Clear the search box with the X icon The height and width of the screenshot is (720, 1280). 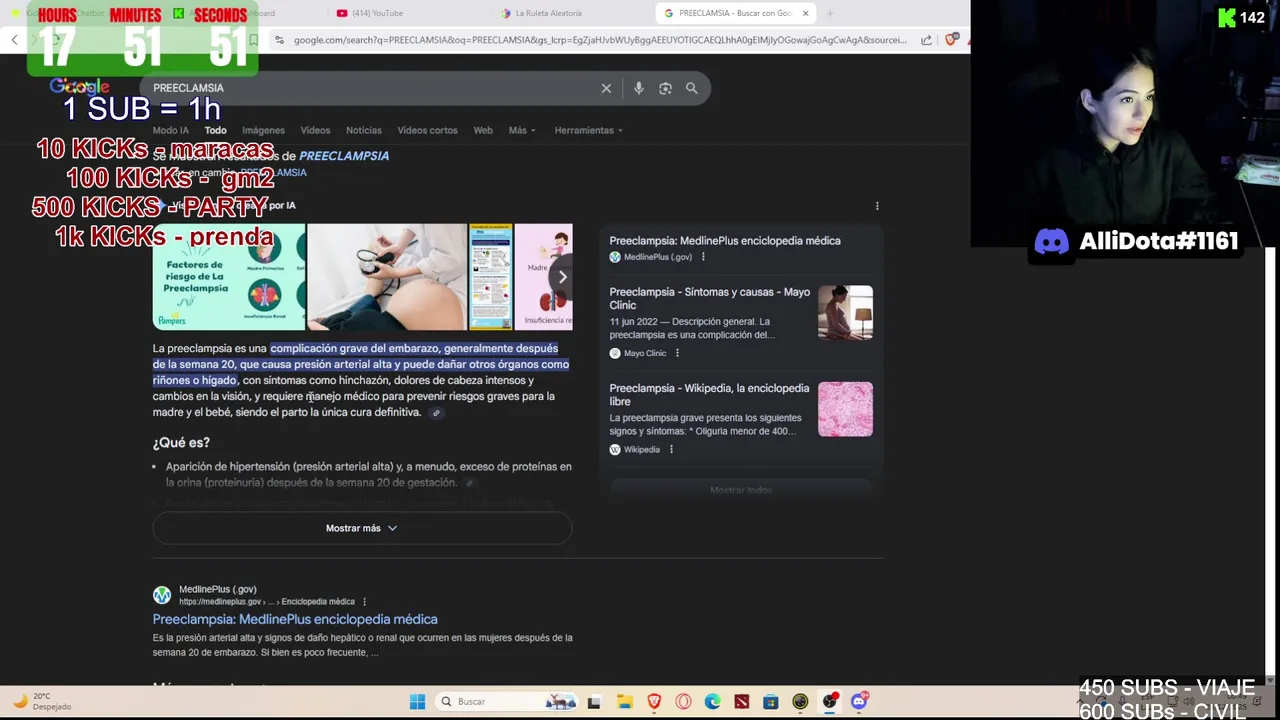606,88
